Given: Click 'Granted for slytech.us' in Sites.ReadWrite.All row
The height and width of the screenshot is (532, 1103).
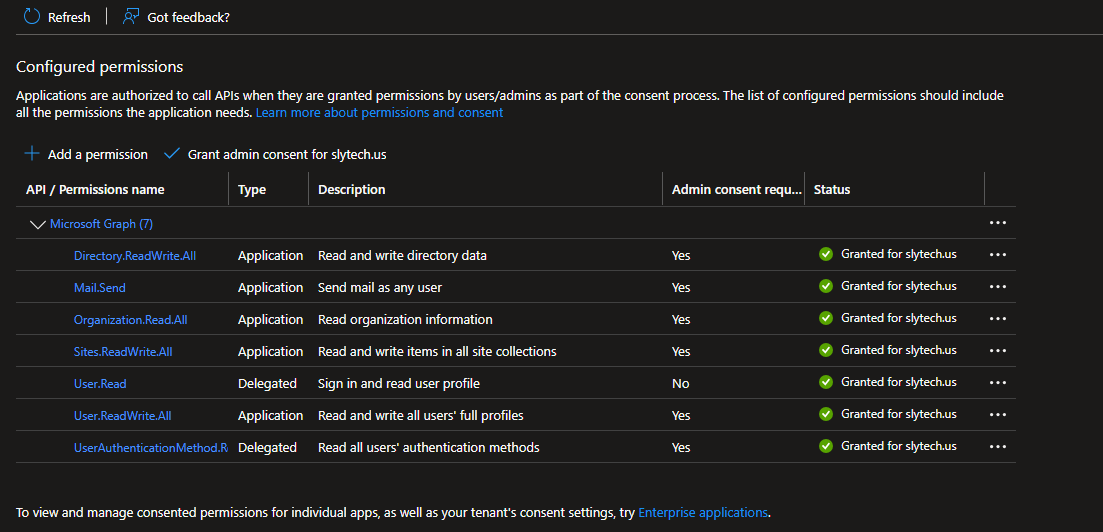Looking at the screenshot, I should click(899, 350).
